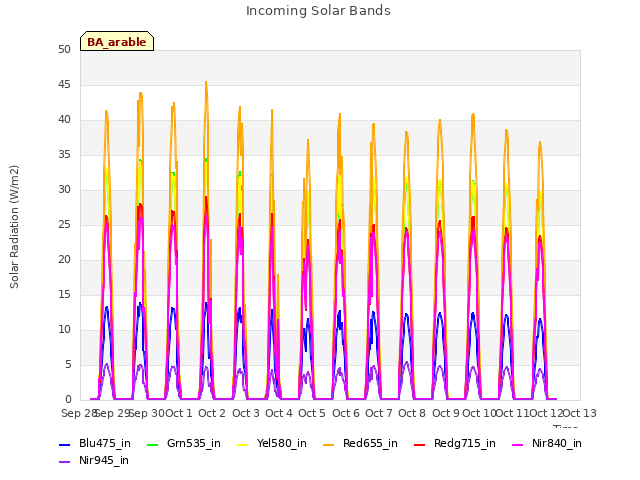Image resolution: width=640 pixels, height=480 pixels.
Task: Click the purple Nir945_in legend swatch
Action: tap(64, 462)
